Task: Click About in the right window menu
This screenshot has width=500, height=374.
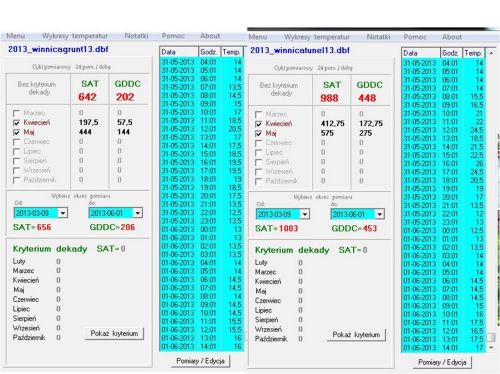Action: (452, 37)
